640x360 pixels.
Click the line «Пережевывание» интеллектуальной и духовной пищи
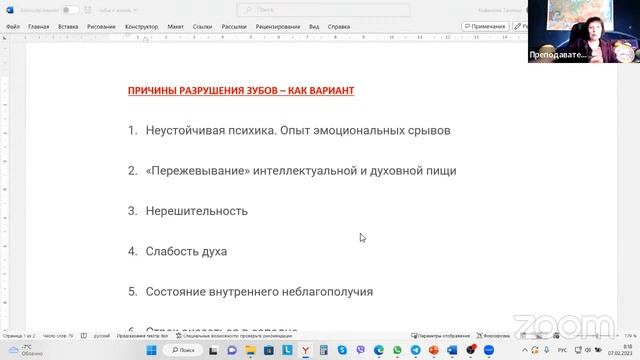[x=301, y=171]
